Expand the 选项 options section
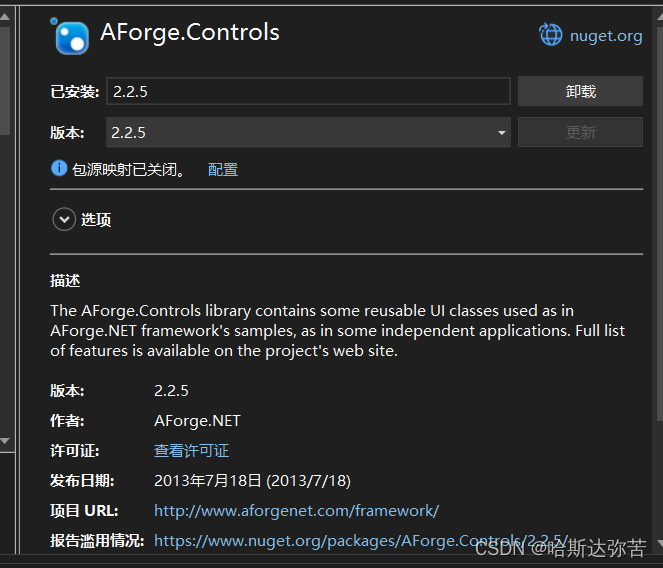 click(x=64, y=220)
